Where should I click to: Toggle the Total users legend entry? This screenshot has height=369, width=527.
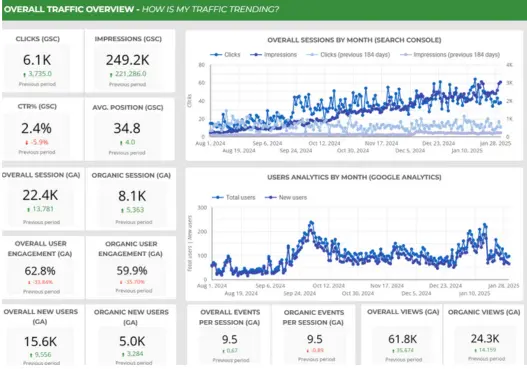pos(234,197)
